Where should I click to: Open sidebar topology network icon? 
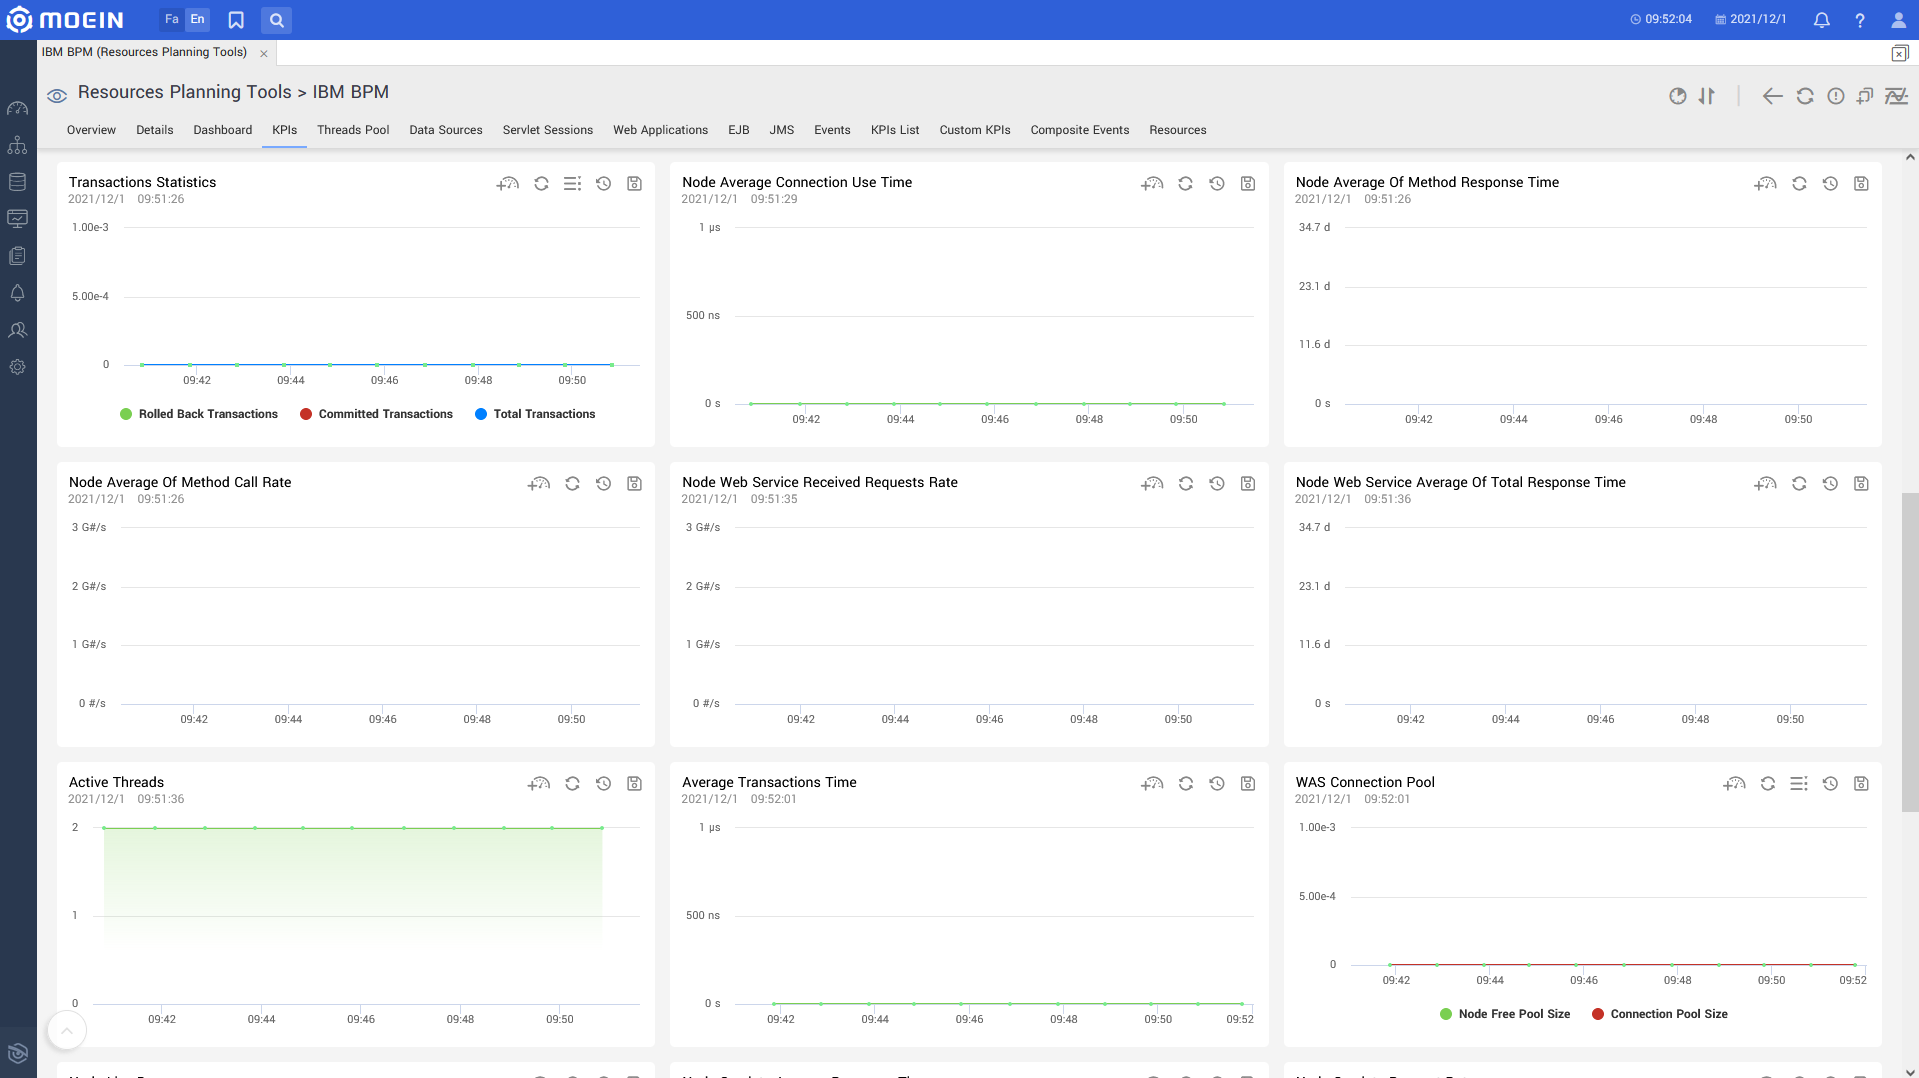tap(18, 145)
